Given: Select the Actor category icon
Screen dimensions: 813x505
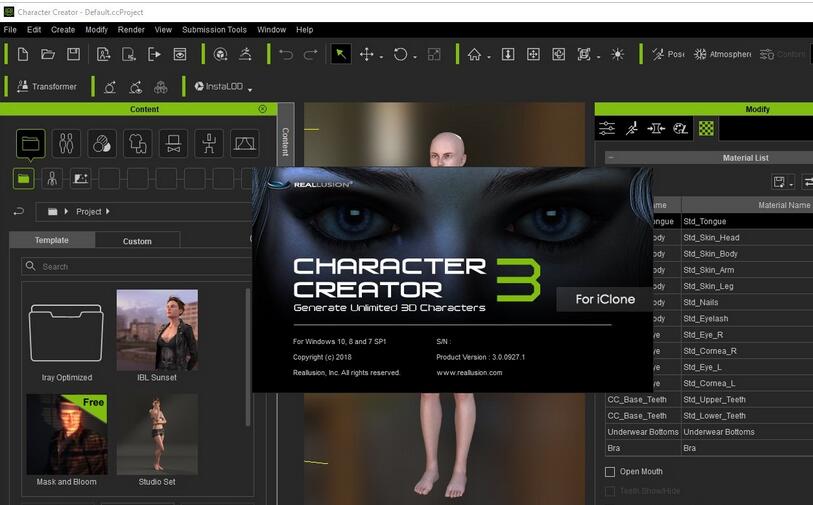Looking at the screenshot, I should tap(66, 143).
